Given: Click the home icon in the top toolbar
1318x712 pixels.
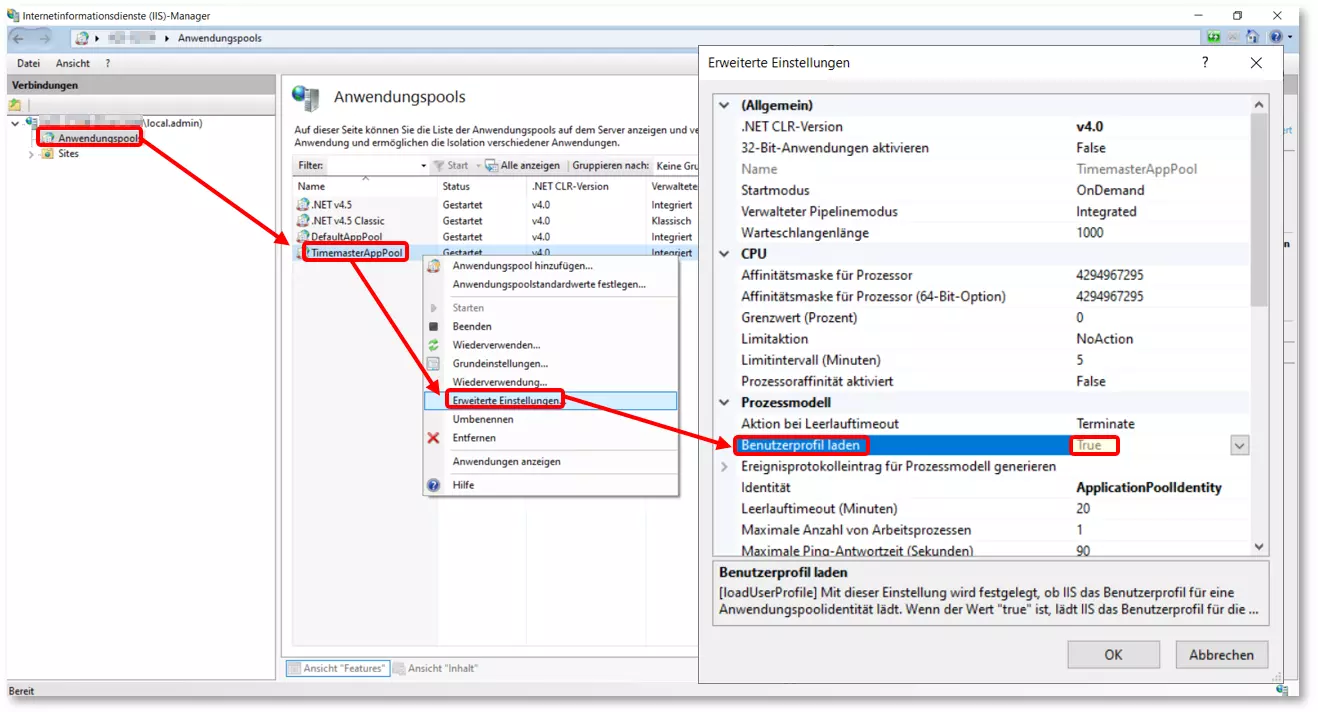Looking at the screenshot, I should [1253, 38].
